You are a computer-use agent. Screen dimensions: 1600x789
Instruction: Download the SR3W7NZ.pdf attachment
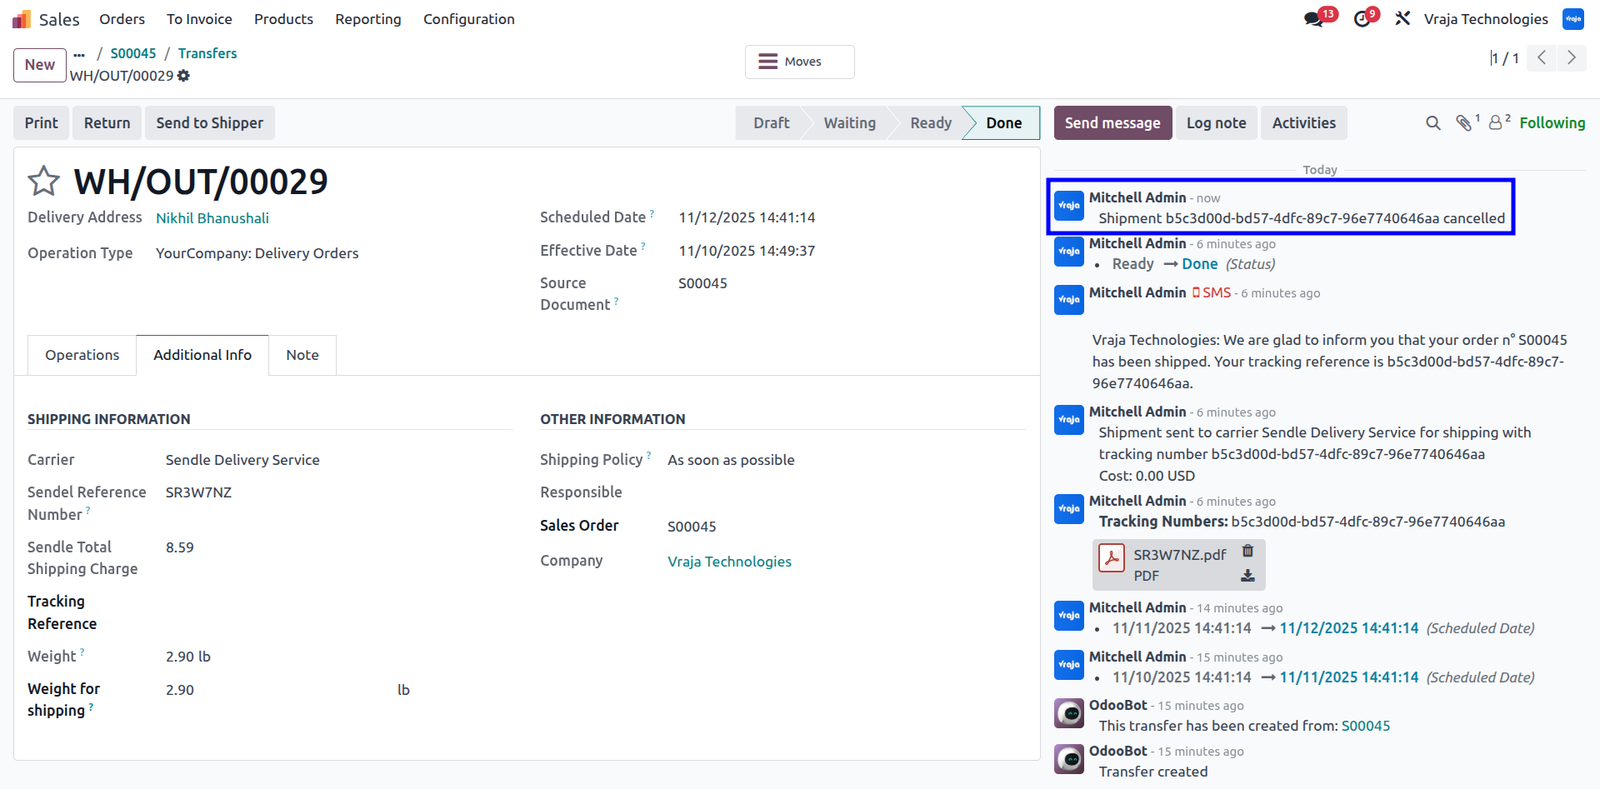click(x=1248, y=576)
